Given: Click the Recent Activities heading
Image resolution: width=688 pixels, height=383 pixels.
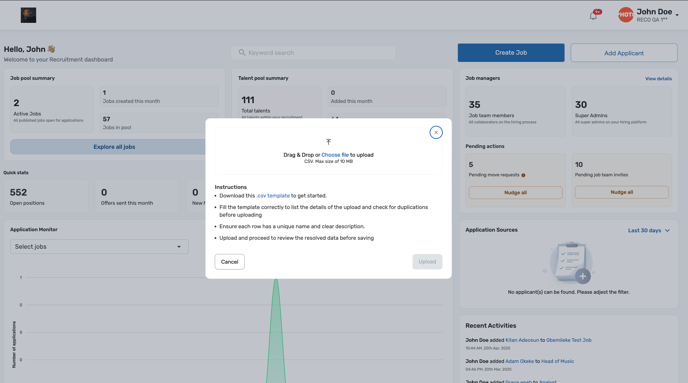Looking at the screenshot, I should [x=491, y=326].
